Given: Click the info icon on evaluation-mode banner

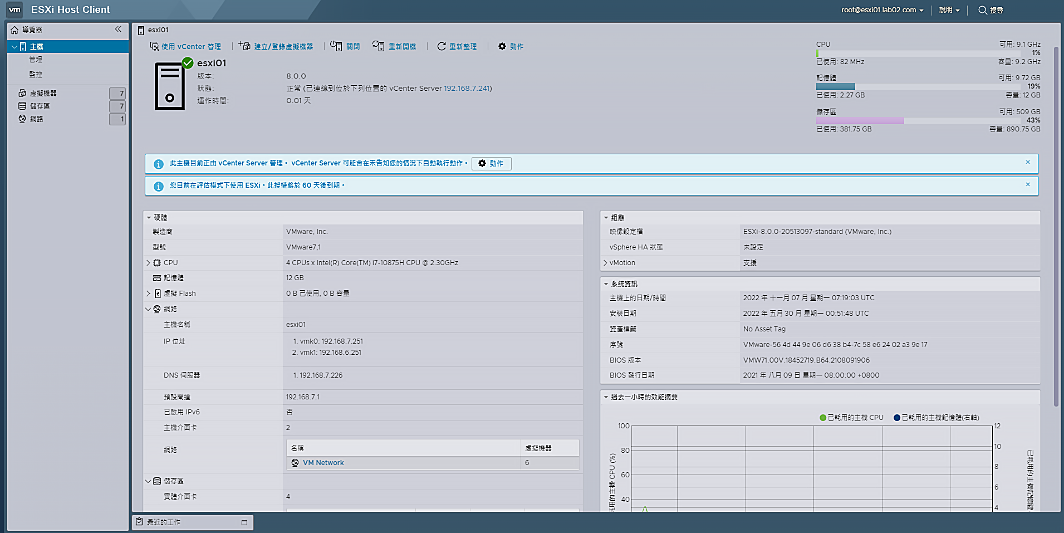Looking at the screenshot, I should pos(158,185).
